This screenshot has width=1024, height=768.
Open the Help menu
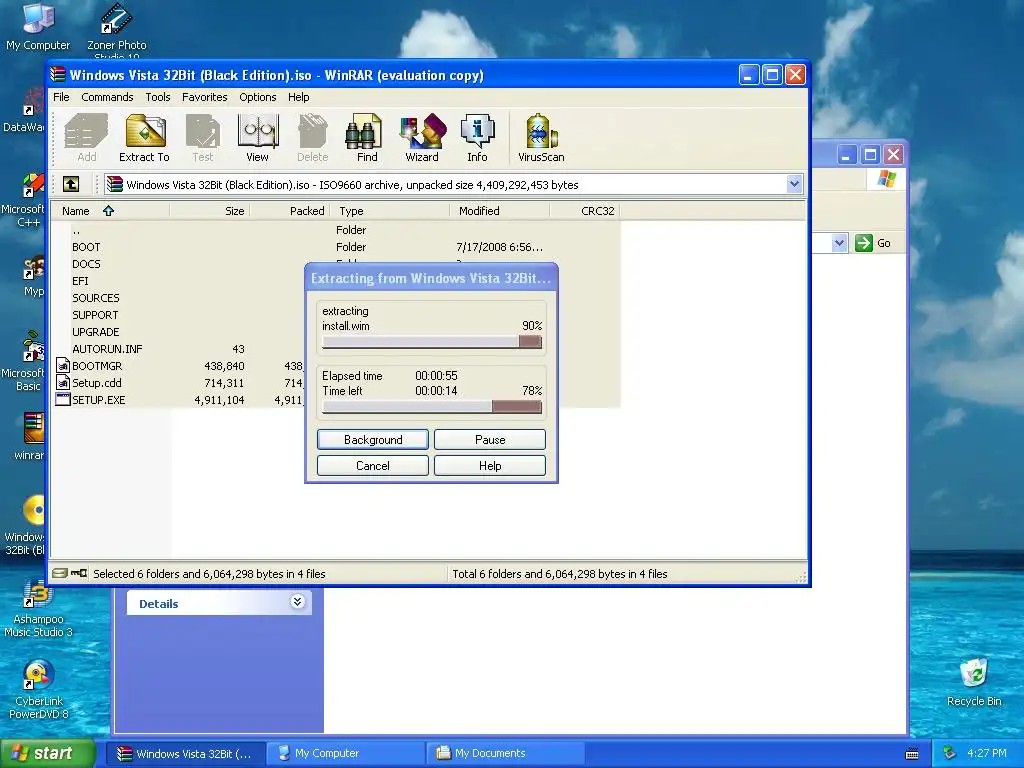click(298, 97)
